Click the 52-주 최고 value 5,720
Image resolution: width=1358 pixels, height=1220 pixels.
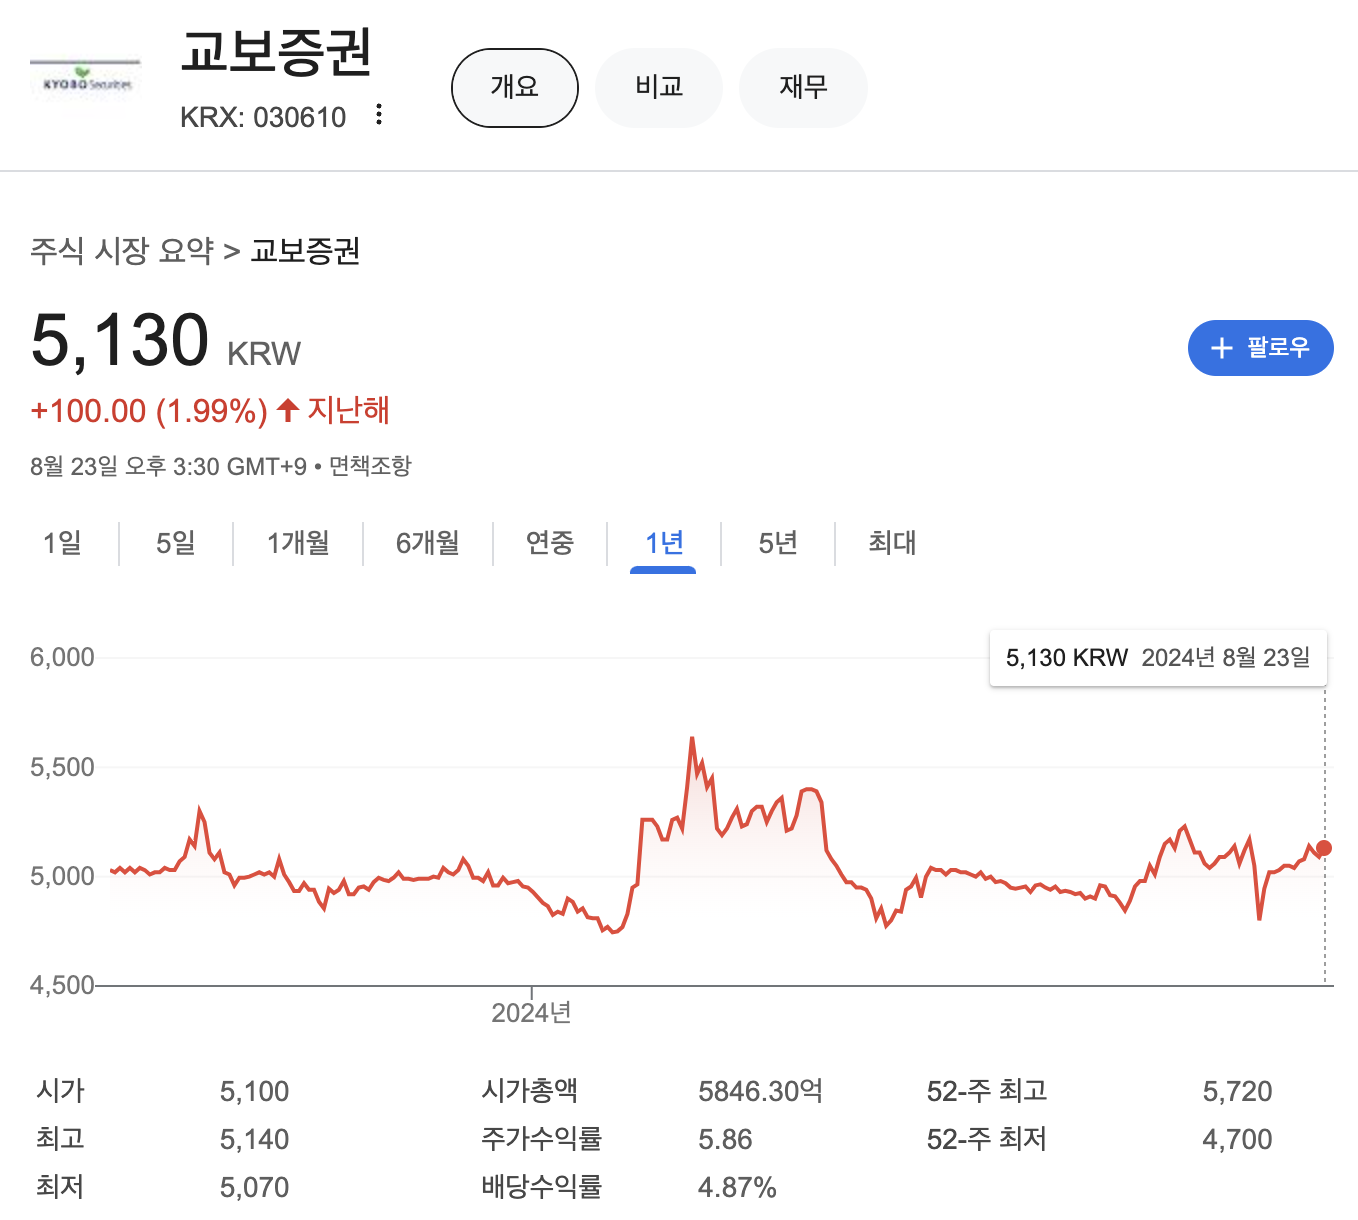[x=1237, y=1091]
